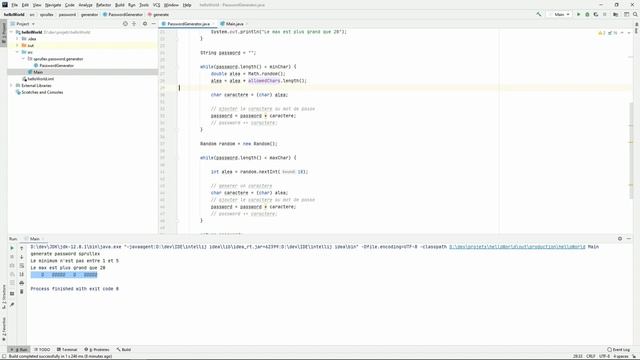Print console output icon
The width and height of the screenshot is (640, 360).
tap(22, 283)
